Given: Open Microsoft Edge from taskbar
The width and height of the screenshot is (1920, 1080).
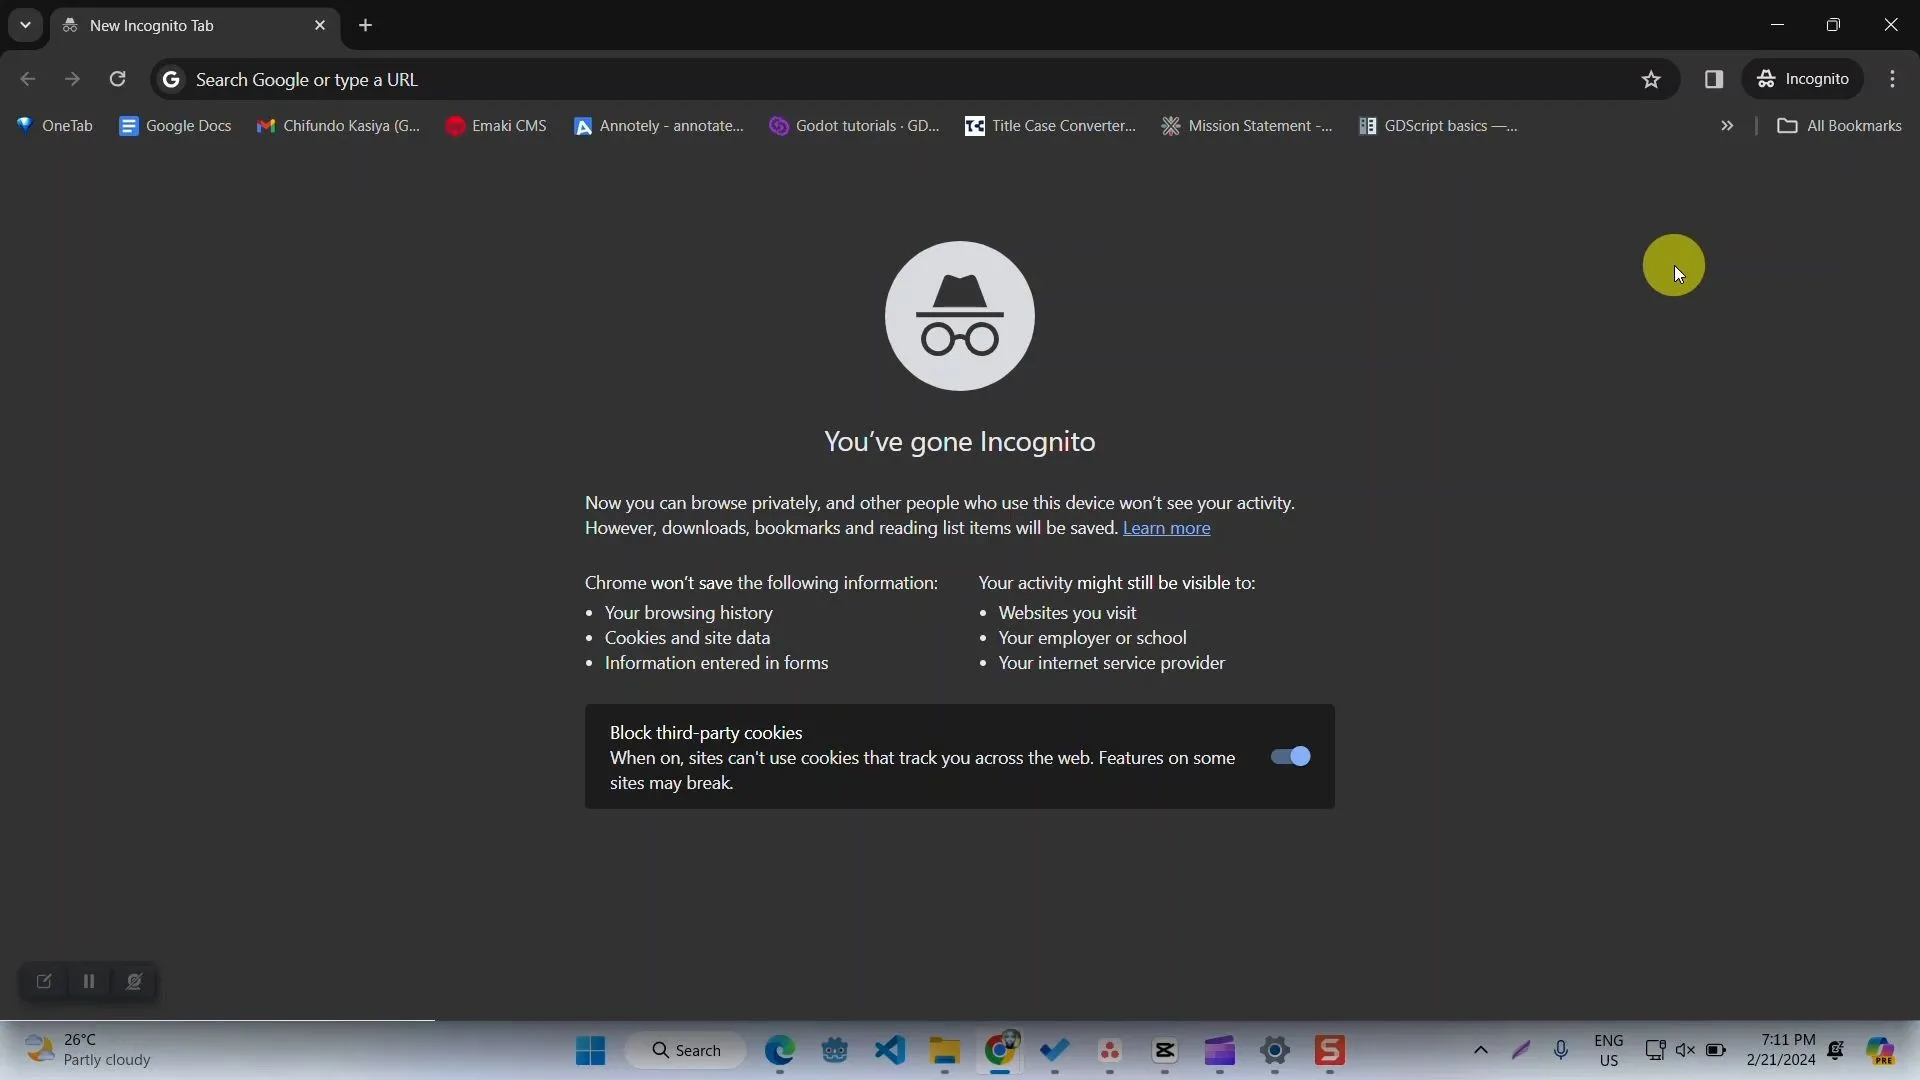Looking at the screenshot, I should point(780,1051).
